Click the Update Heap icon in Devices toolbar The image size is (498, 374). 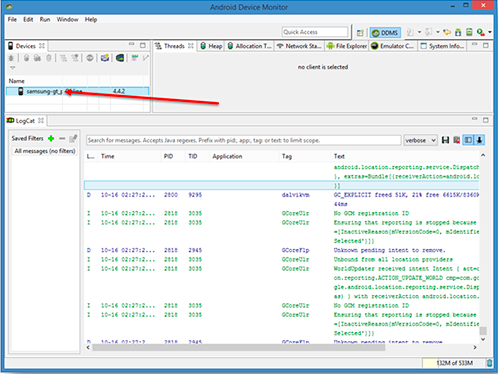click(x=26, y=58)
